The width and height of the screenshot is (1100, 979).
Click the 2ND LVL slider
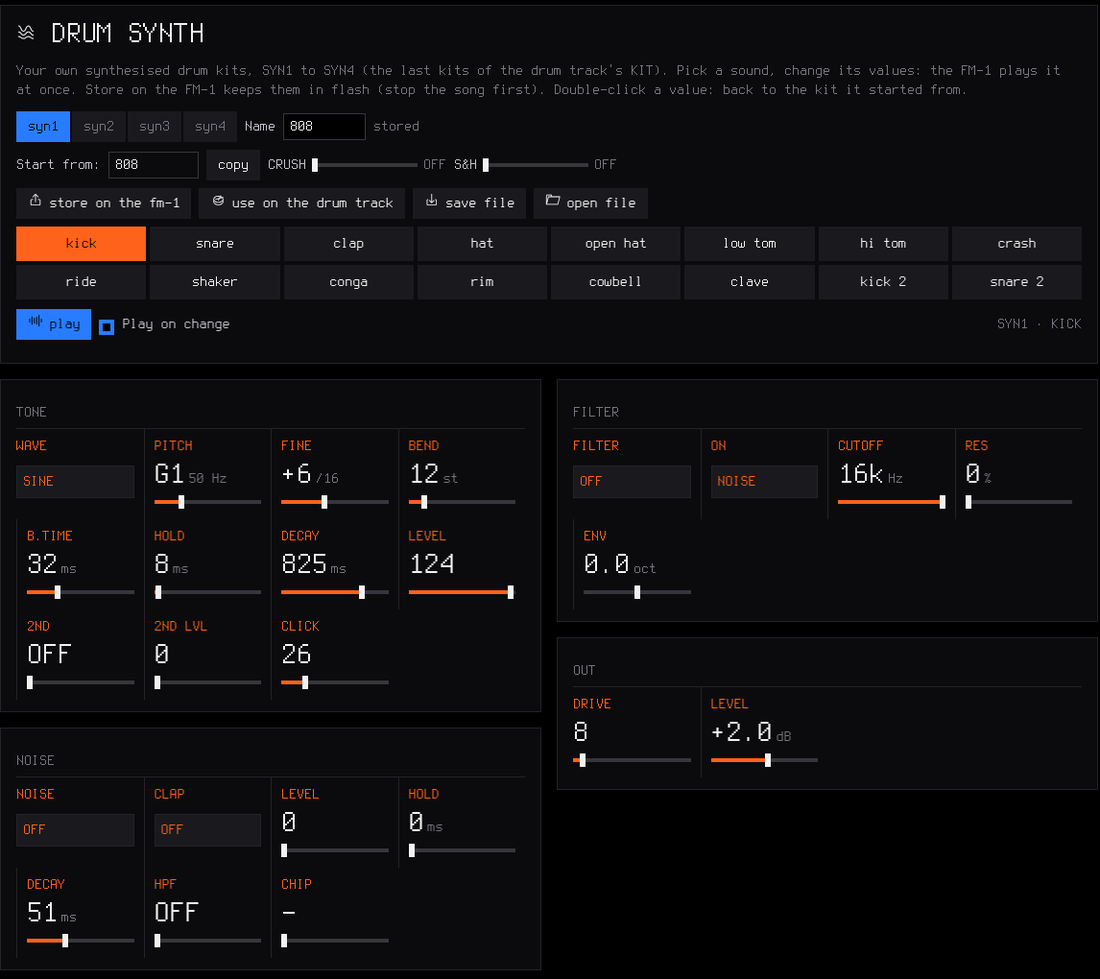pos(208,682)
